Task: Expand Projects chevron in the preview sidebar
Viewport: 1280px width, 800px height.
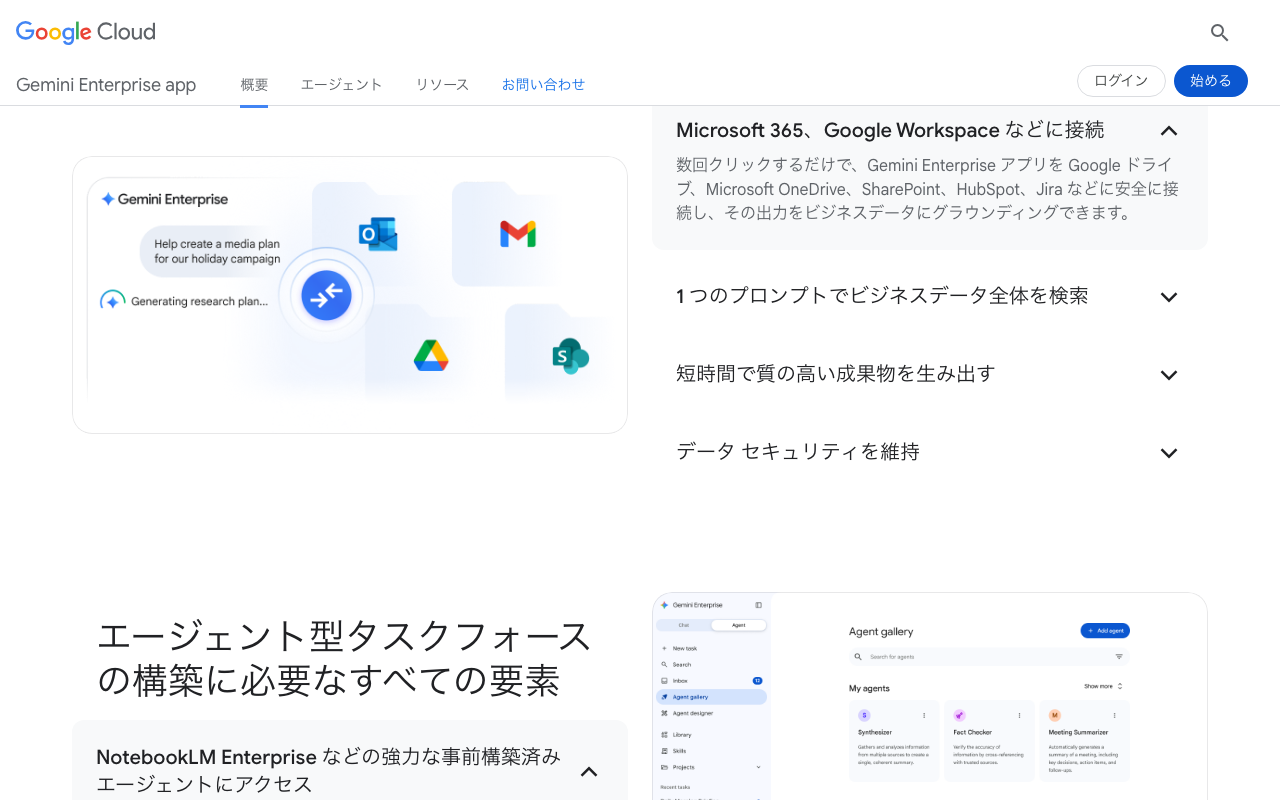Action: point(758,767)
